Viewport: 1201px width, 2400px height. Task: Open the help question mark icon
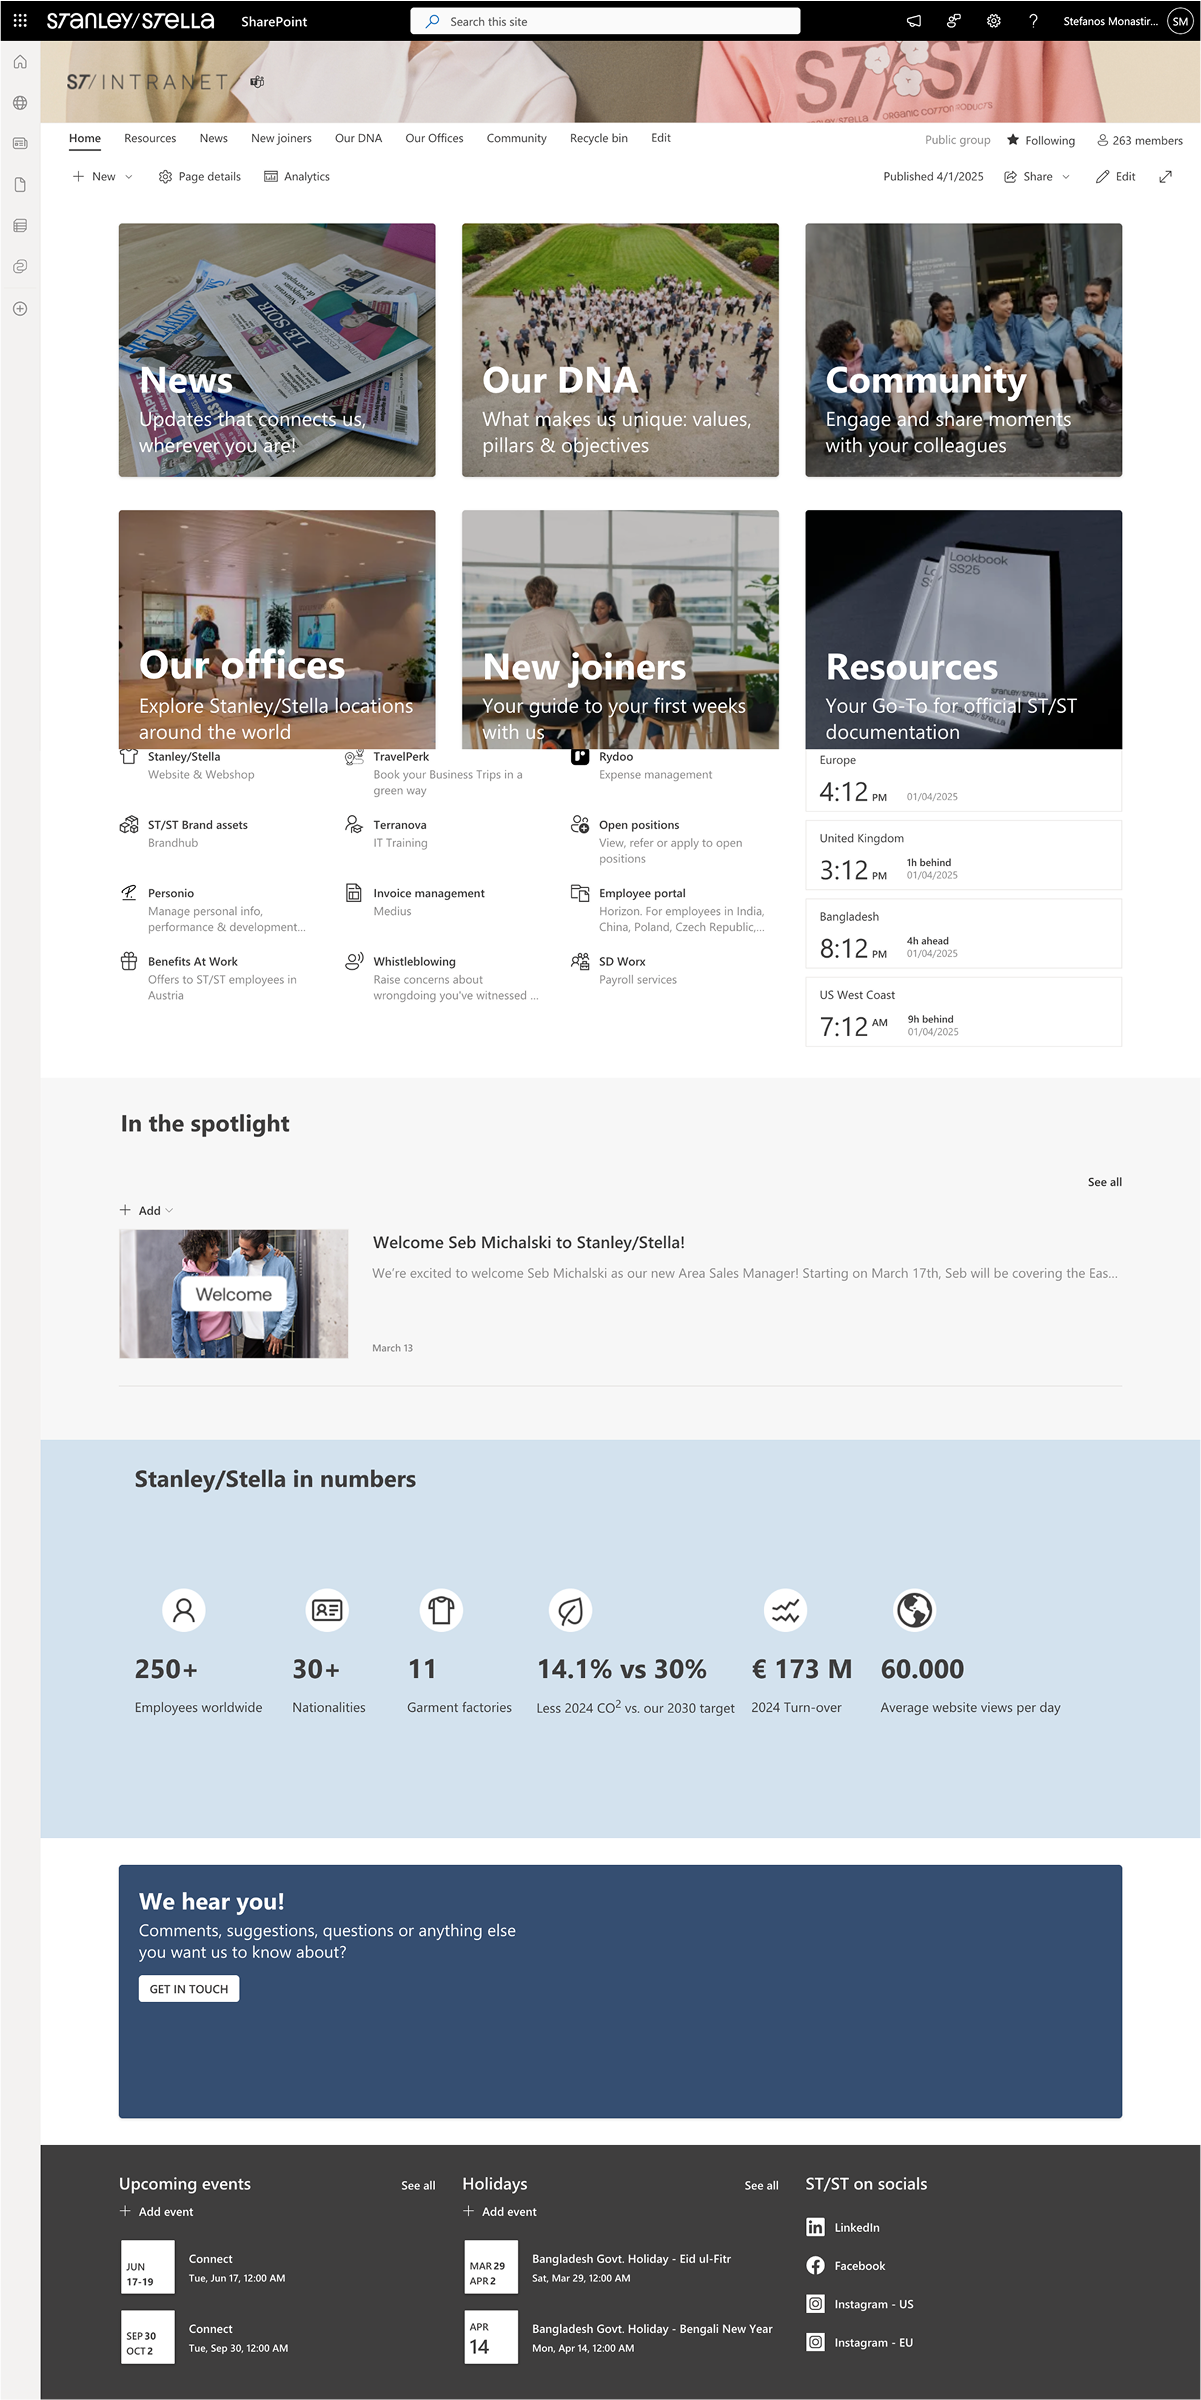[x=1033, y=21]
